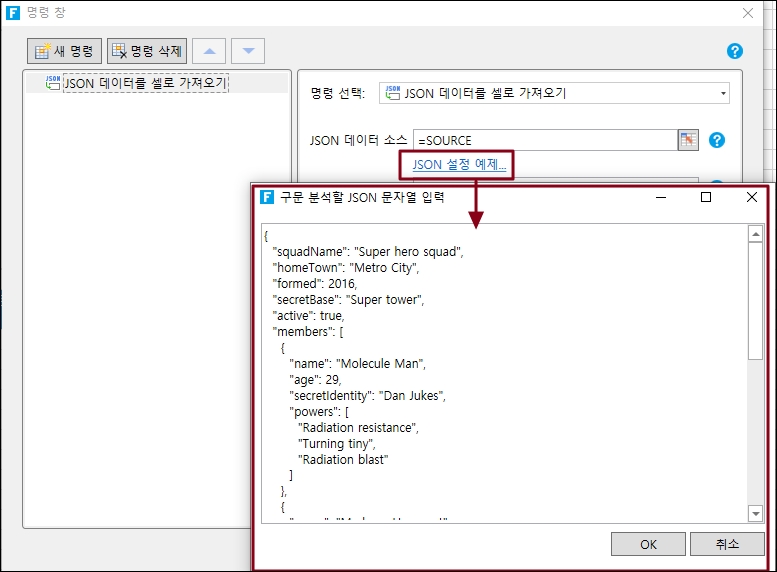Select the JSON 데이터를 셀로 가져오기 list item
777x572 pixels.
[x=146, y=84]
